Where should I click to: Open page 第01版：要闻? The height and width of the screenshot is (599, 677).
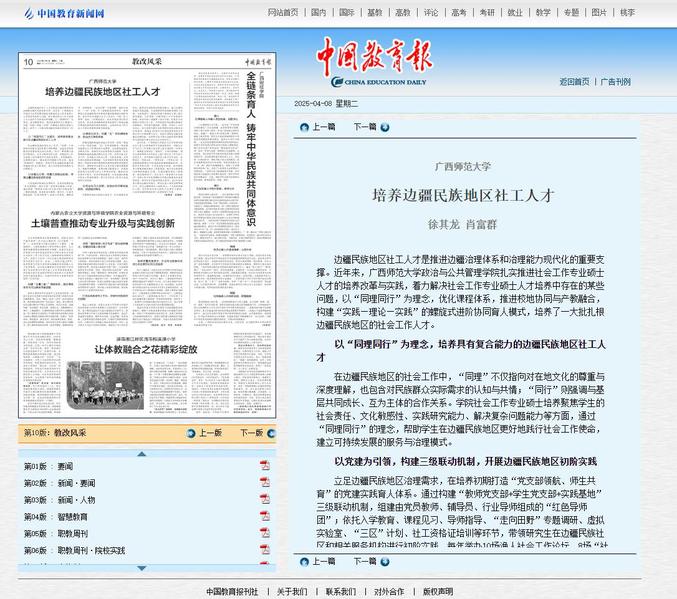click(x=48, y=466)
